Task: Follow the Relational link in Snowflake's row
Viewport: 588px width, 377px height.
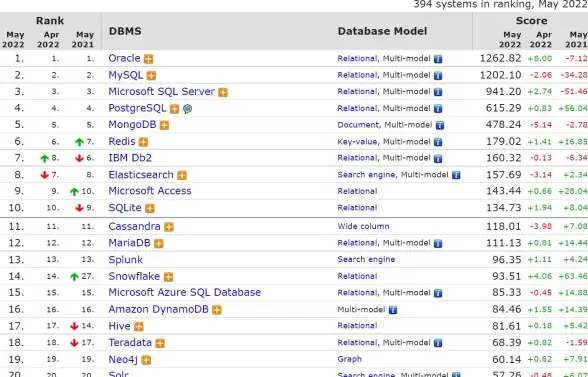Action: [357, 276]
